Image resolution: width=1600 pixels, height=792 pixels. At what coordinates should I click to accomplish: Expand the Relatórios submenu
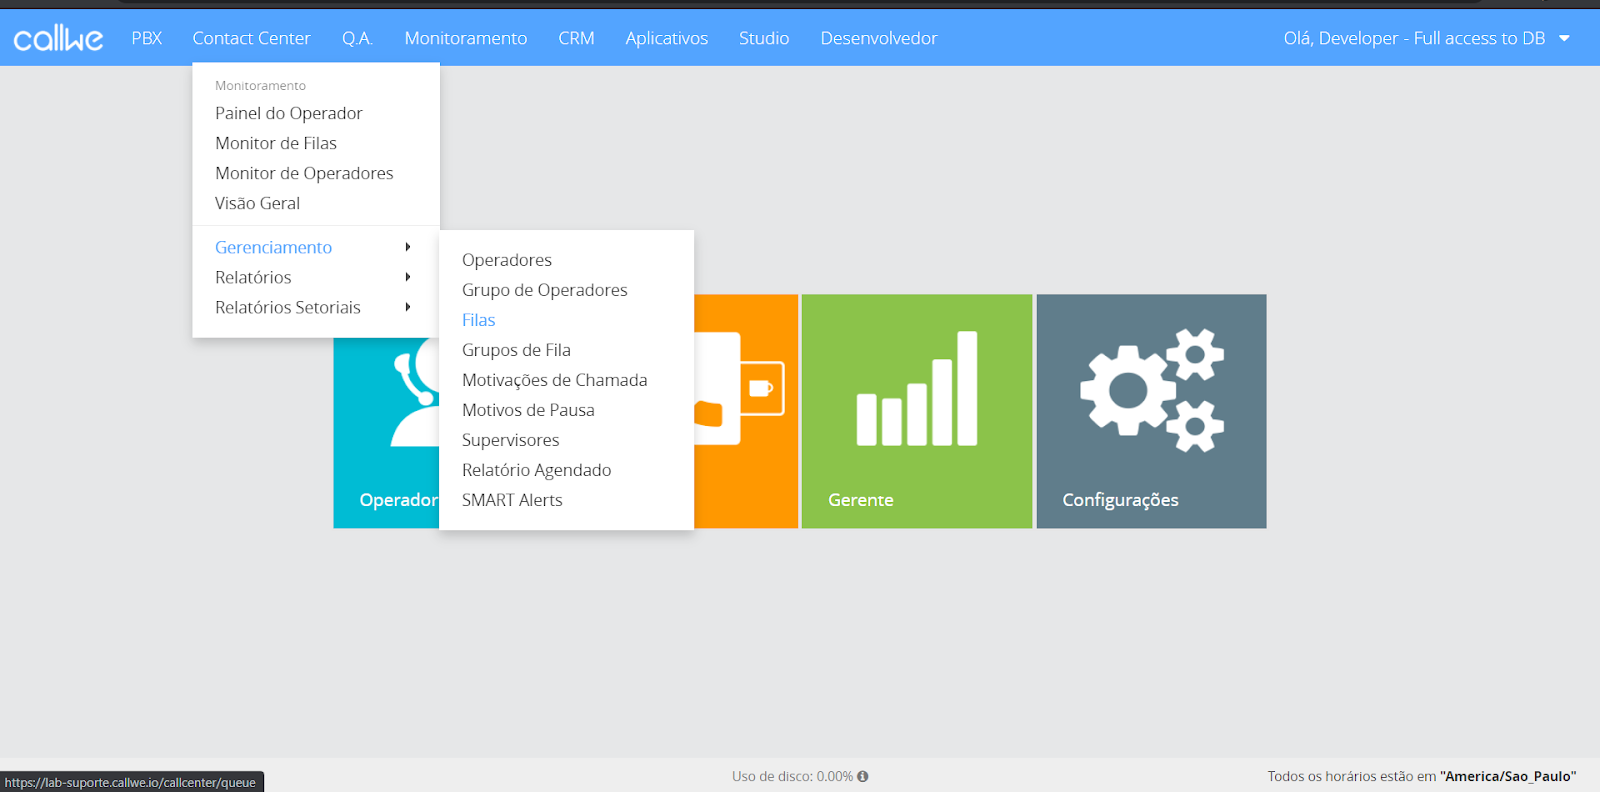click(x=253, y=277)
